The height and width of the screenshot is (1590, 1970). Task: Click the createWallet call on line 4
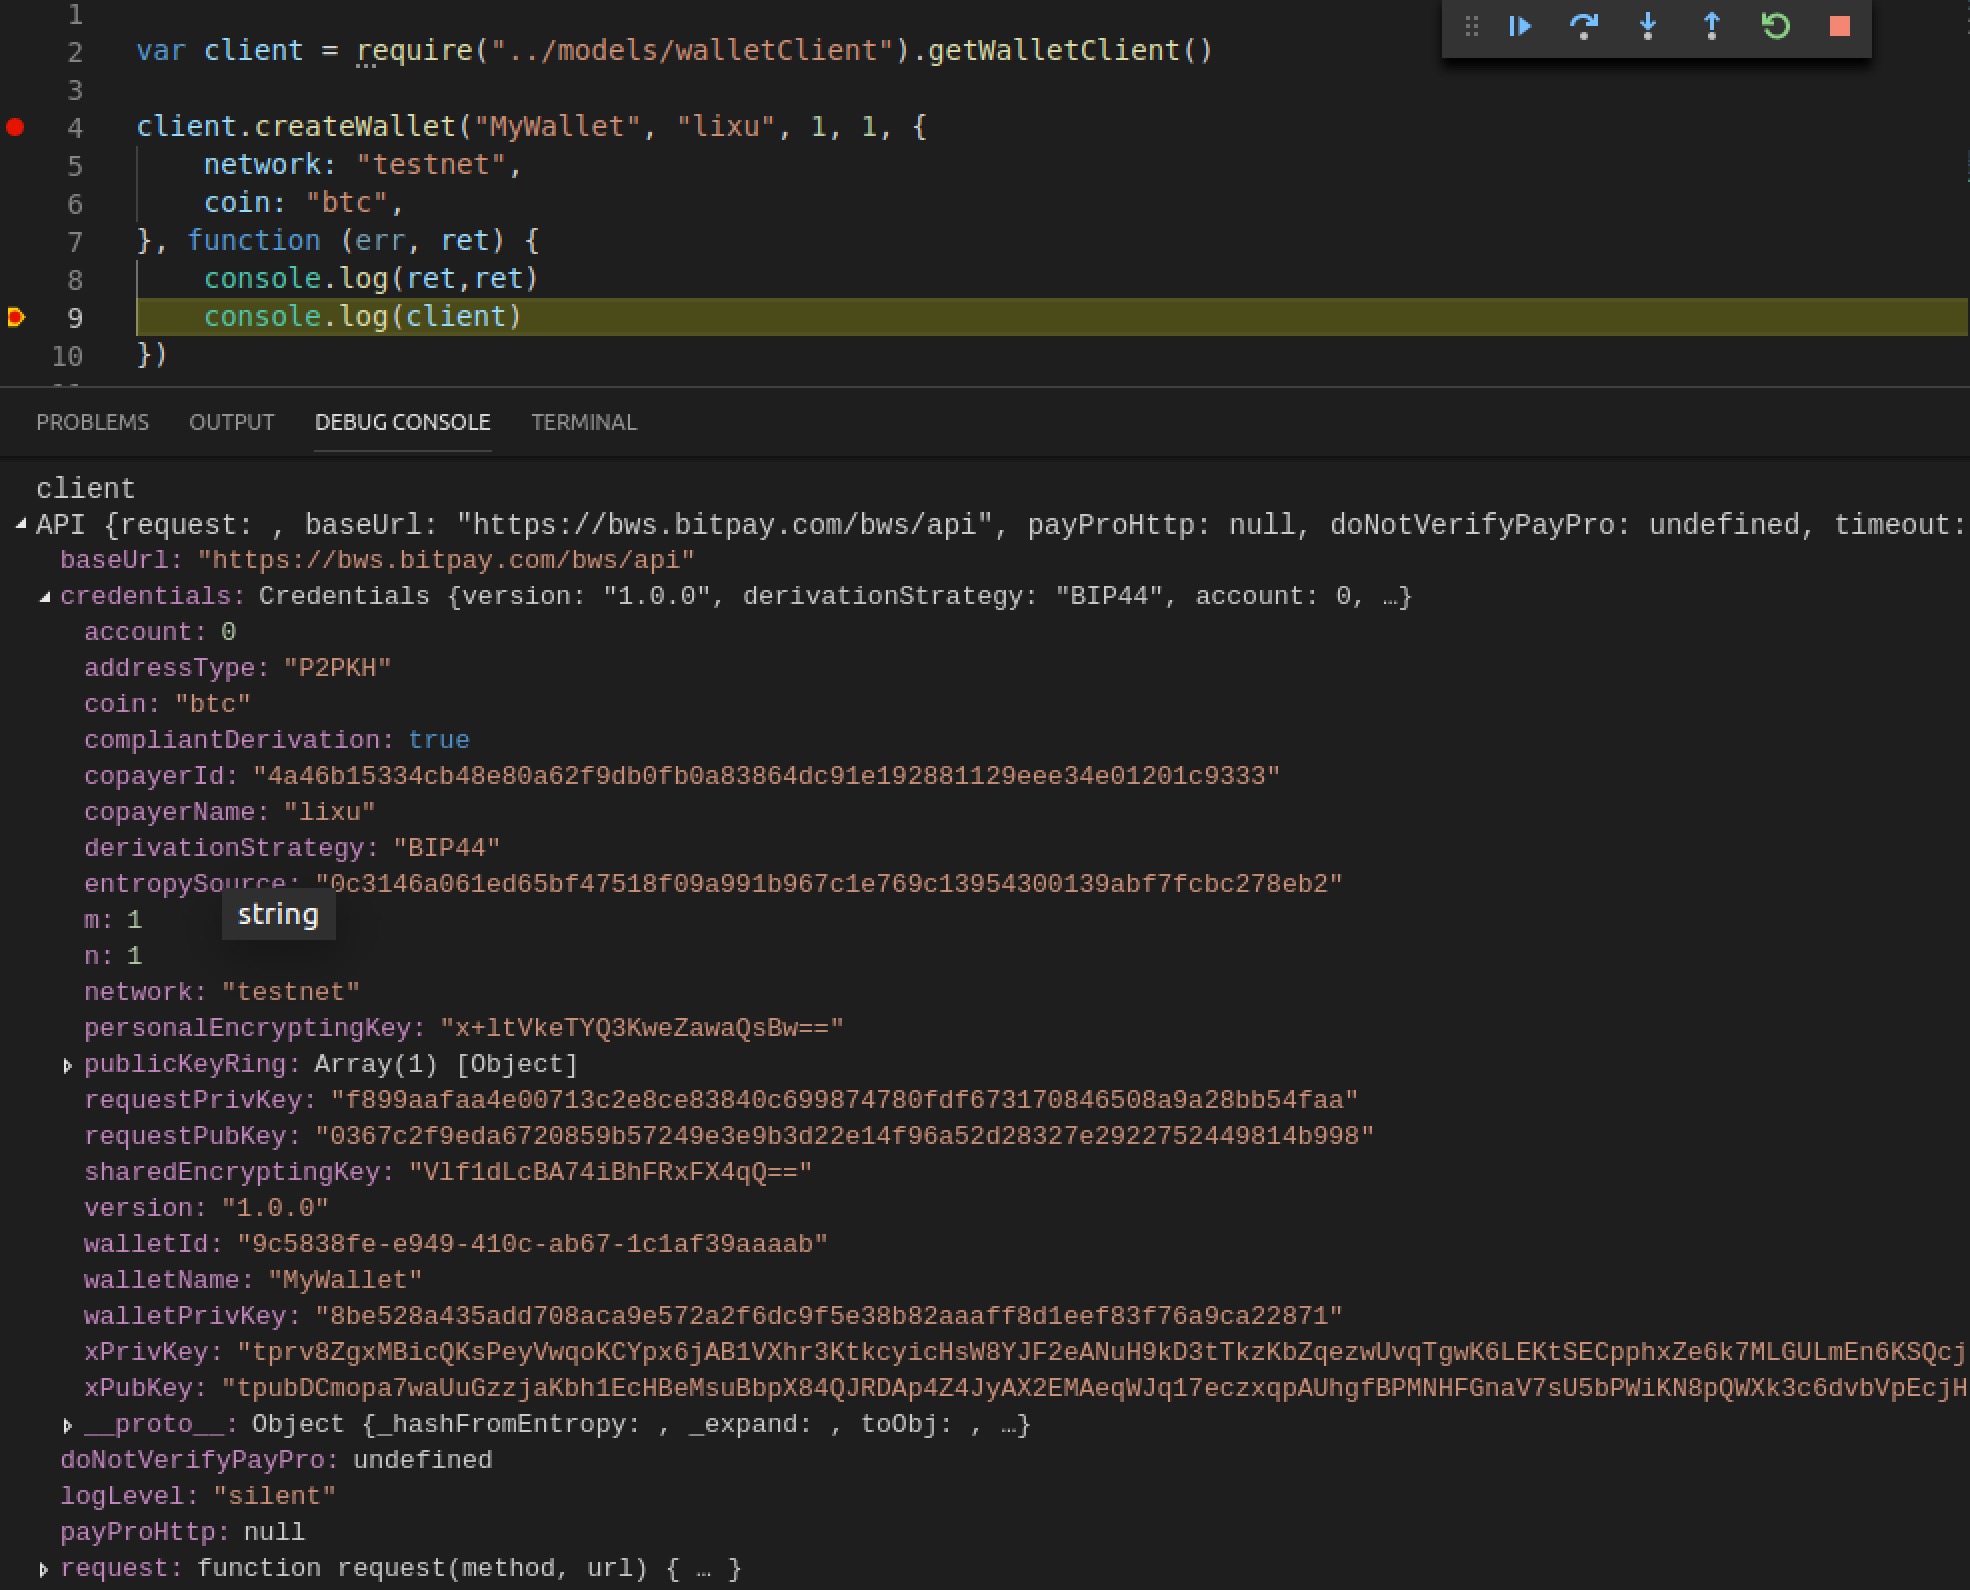(355, 126)
